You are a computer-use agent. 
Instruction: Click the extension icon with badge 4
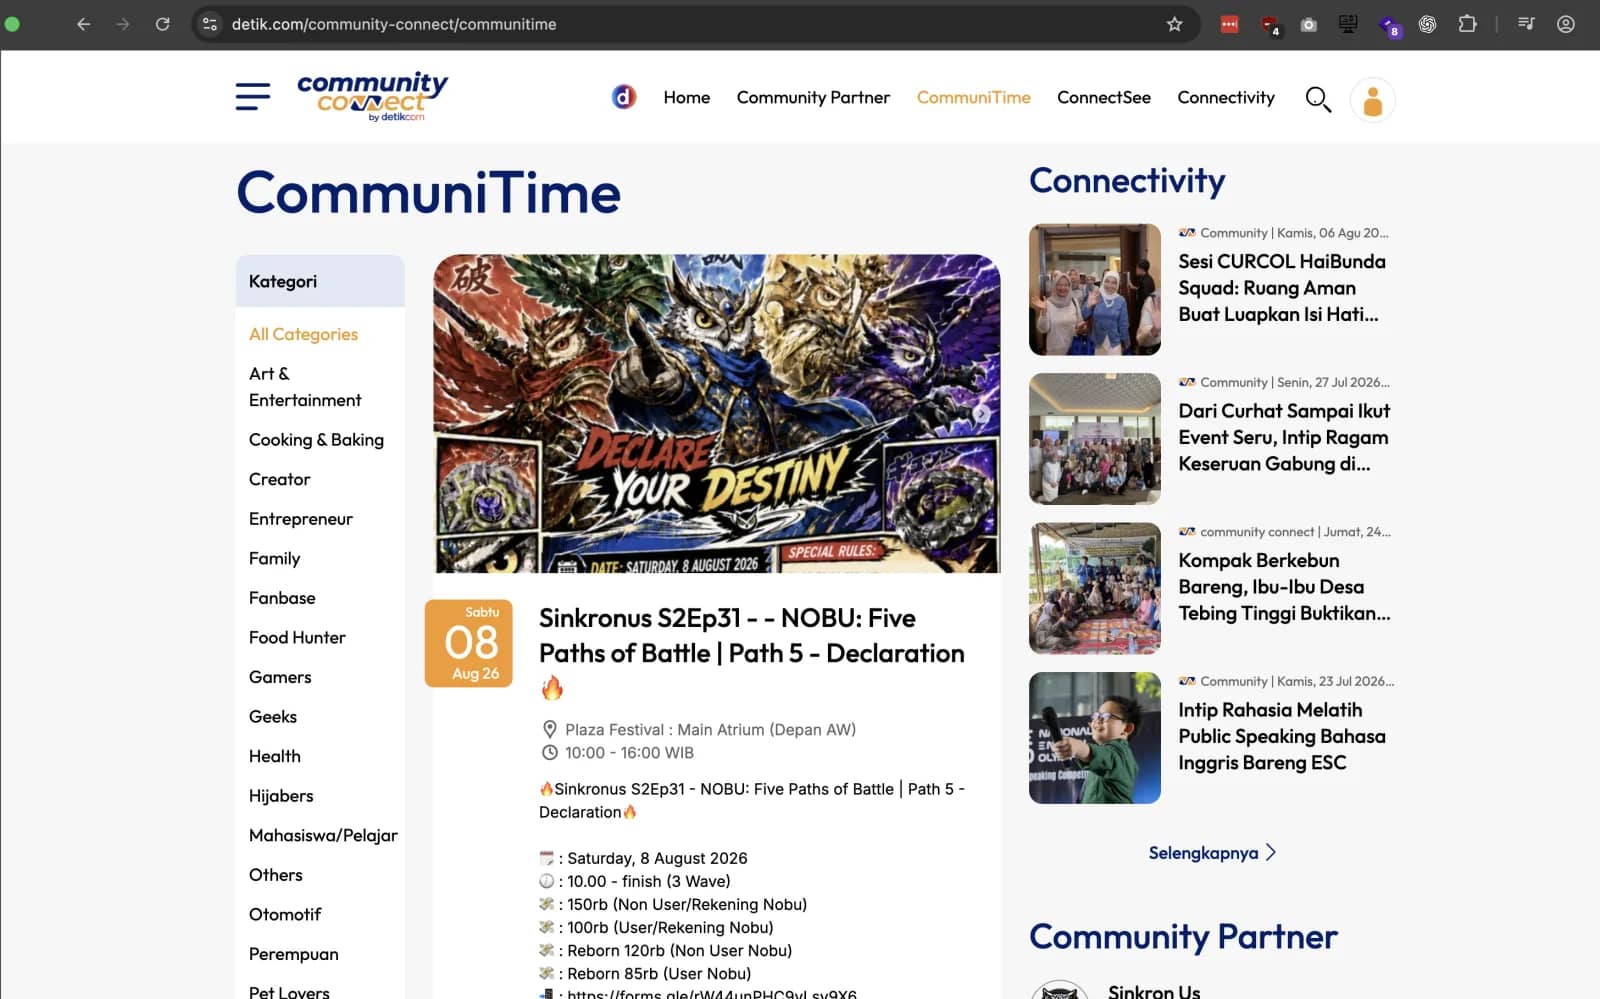tap(1270, 26)
